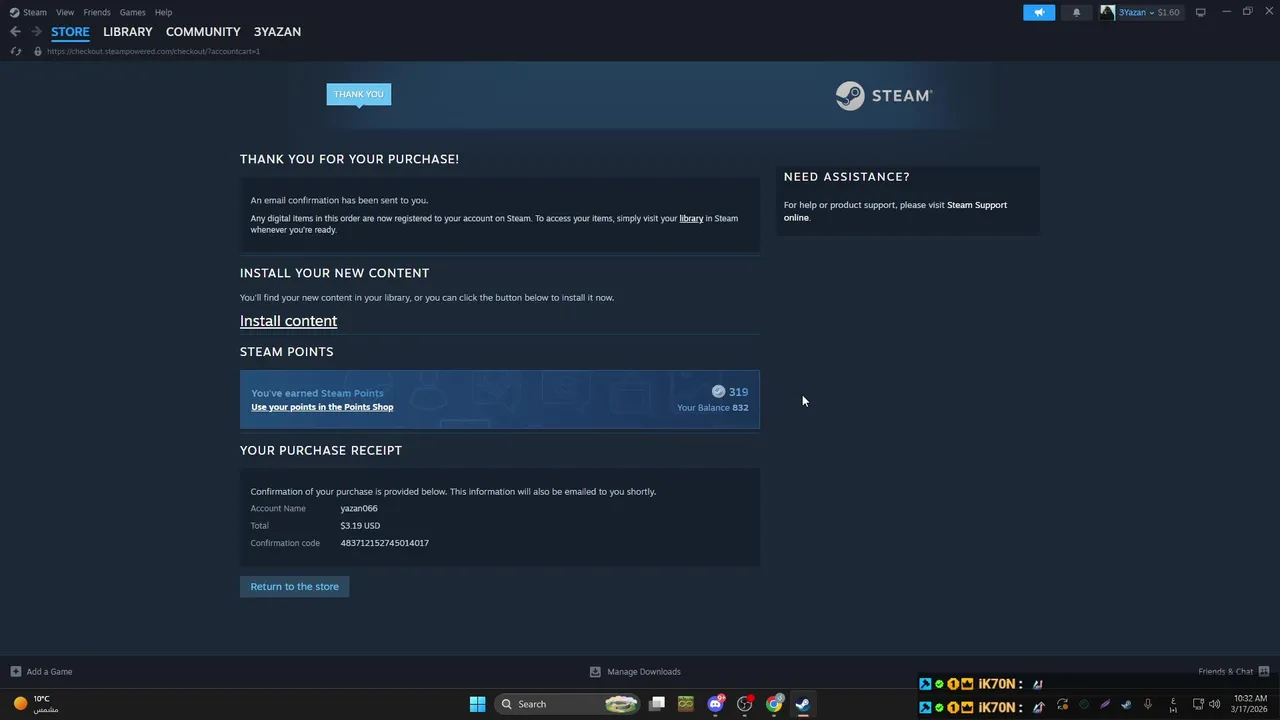The height and width of the screenshot is (720, 1280).
Task: Click the Steam logo in the banner
Action: tap(884, 96)
